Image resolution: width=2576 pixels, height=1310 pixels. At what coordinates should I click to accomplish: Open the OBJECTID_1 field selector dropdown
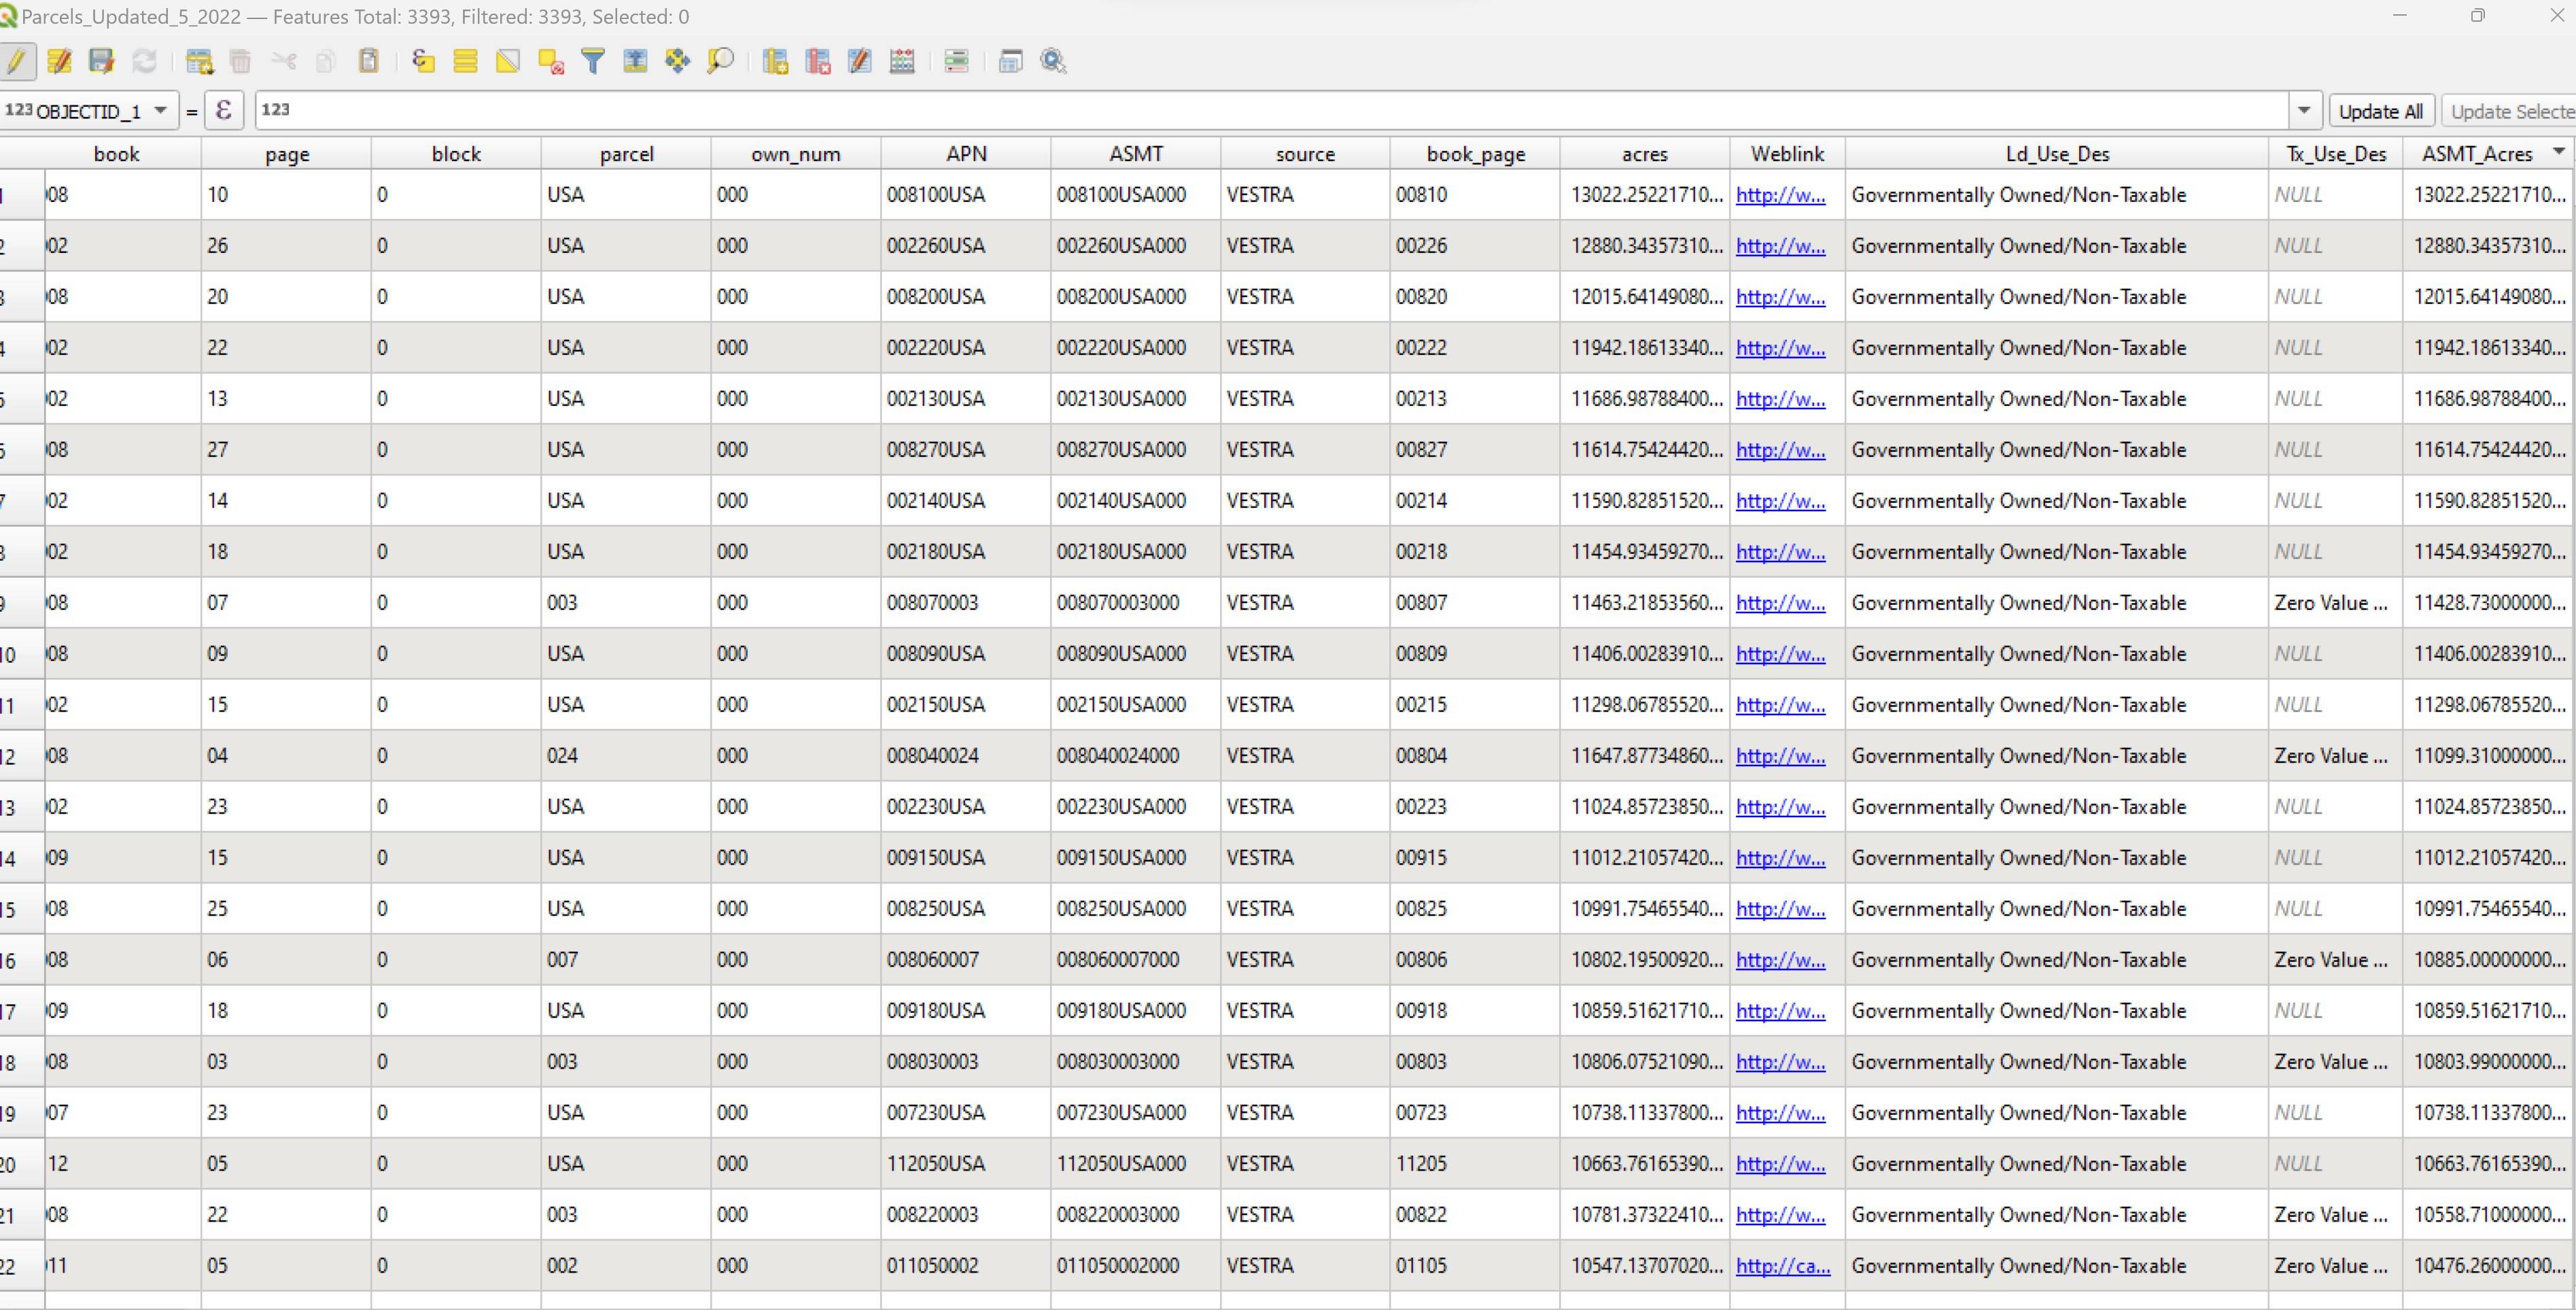pos(89,110)
